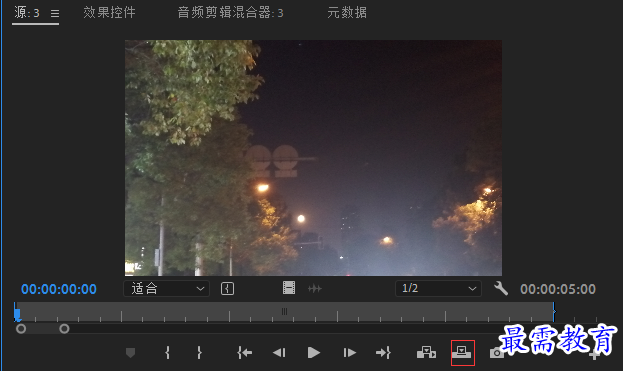This screenshot has height=371, width=623.
Task: Open the Source panel menu icon
Action: click(x=55, y=14)
